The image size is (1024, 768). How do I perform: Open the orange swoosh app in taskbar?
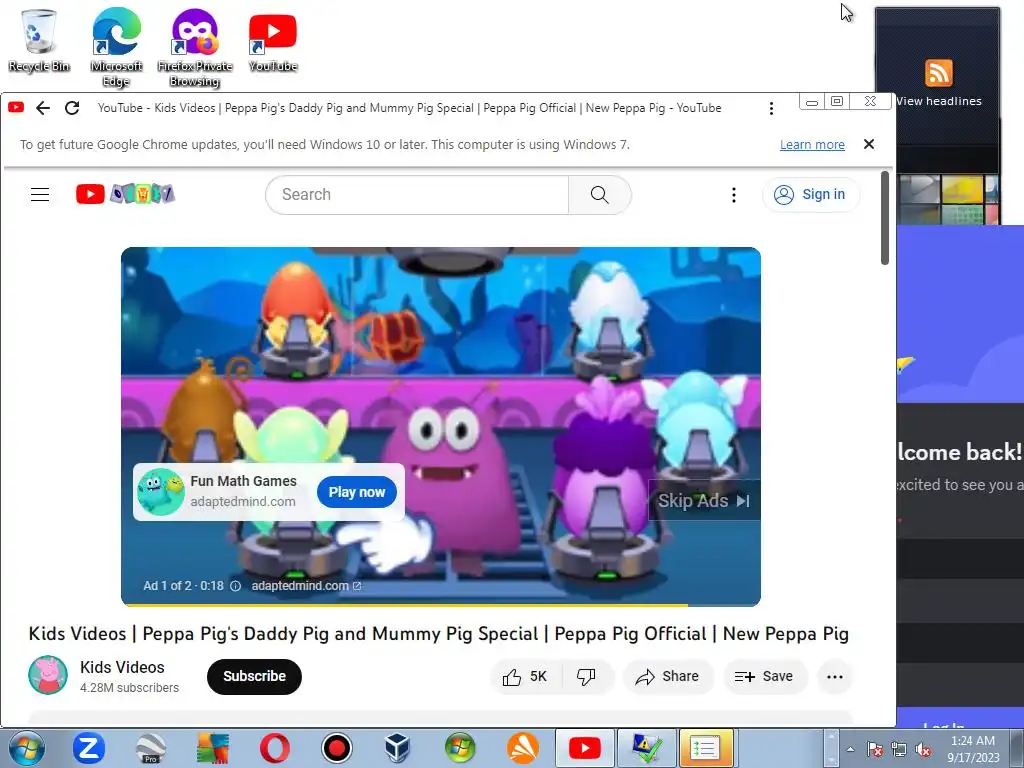tap(522, 748)
